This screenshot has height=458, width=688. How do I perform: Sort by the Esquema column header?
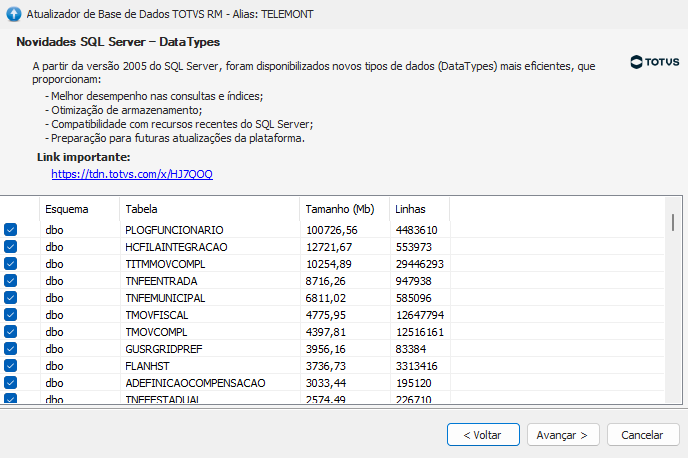click(79, 209)
